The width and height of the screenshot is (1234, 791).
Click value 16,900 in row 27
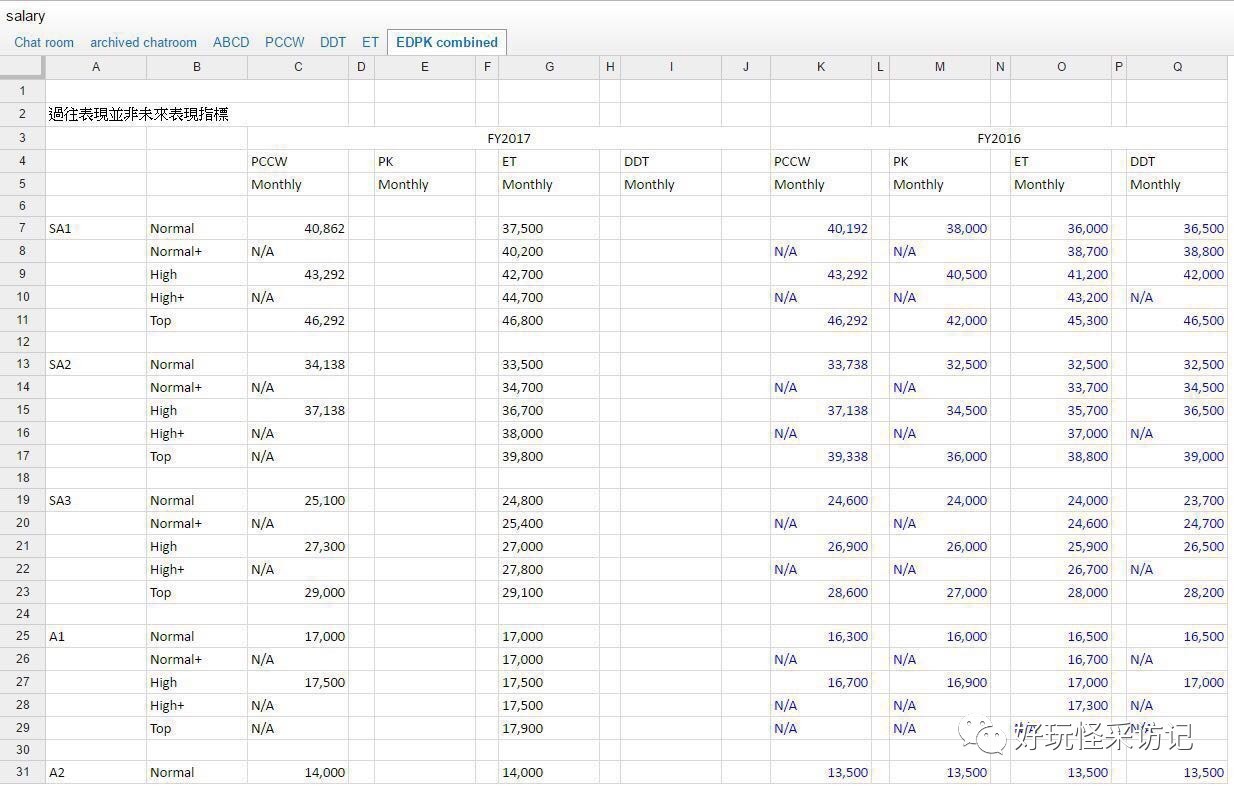[940, 682]
